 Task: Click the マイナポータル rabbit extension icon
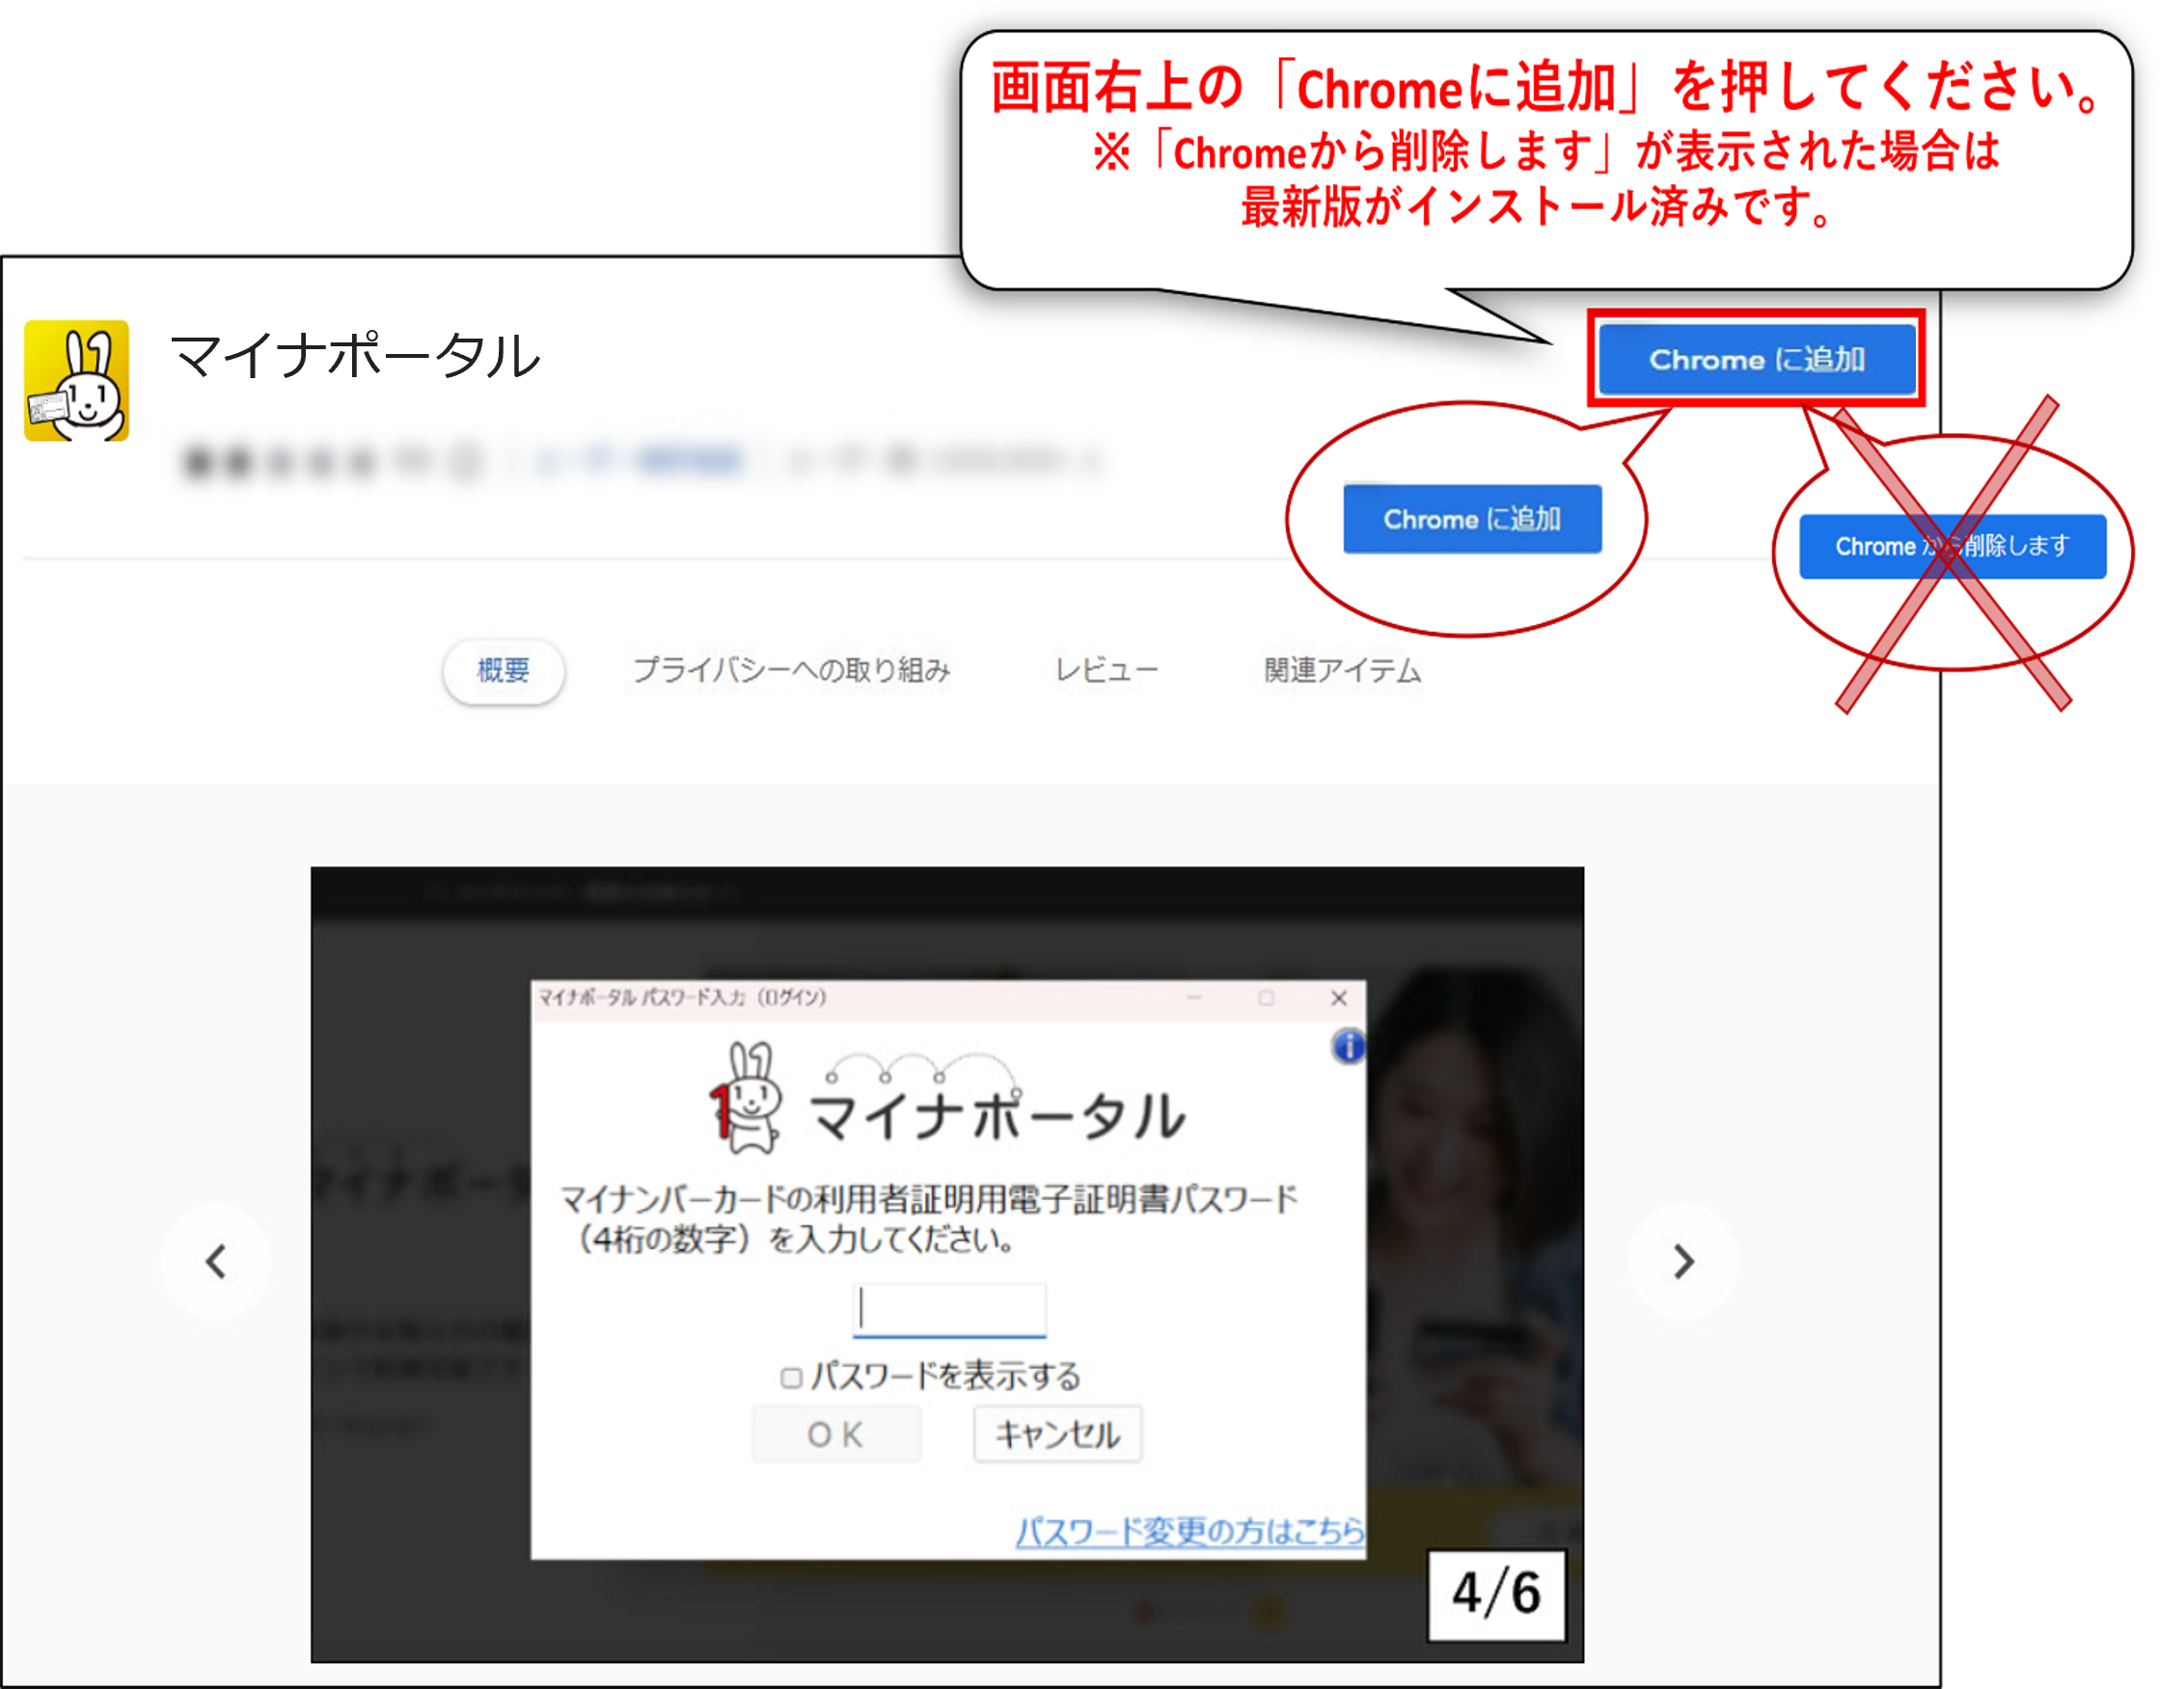(x=77, y=380)
